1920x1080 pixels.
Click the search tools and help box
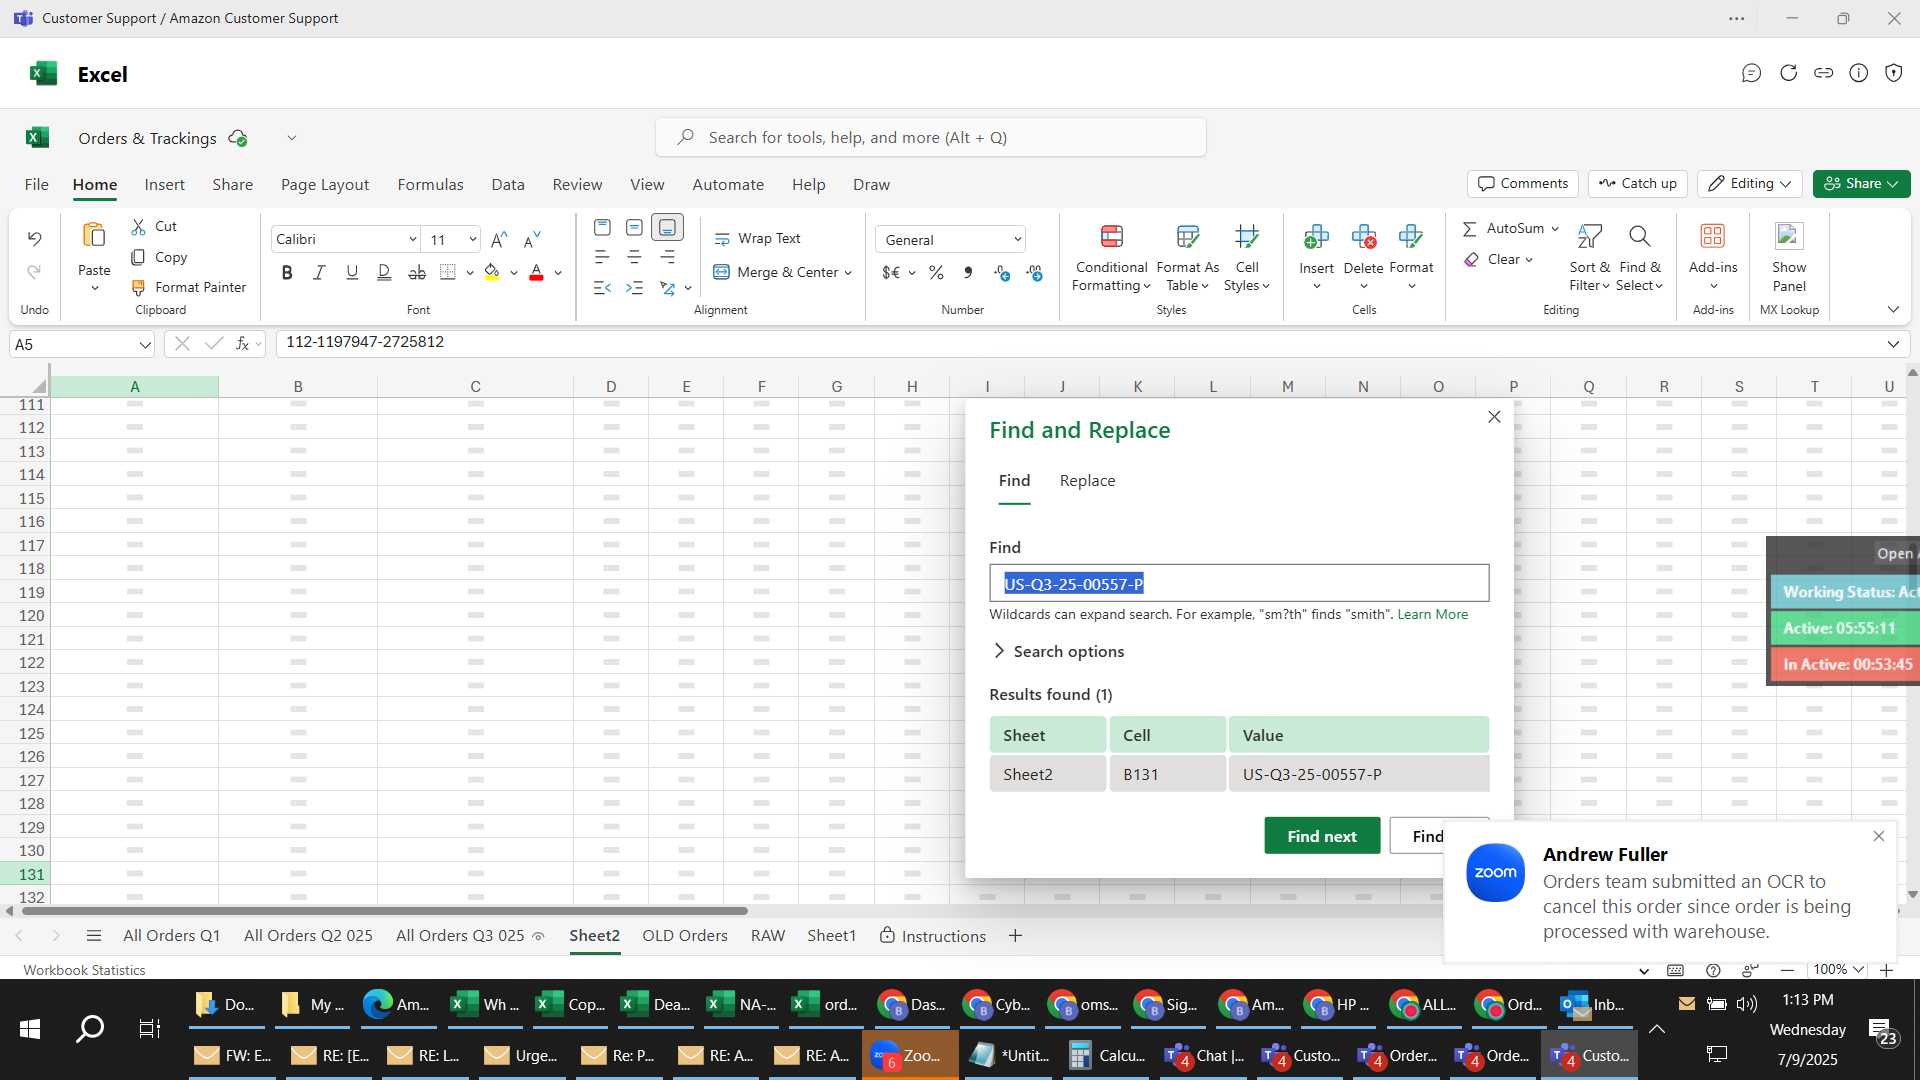(x=931, y=137)
